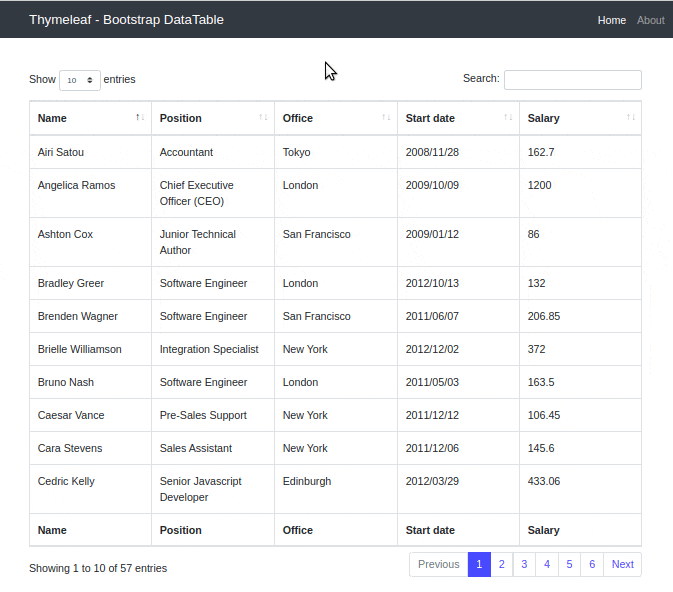Select the Angelica Ramos name cell
This screenshot has width=673, height=592.
click(91, 193)
